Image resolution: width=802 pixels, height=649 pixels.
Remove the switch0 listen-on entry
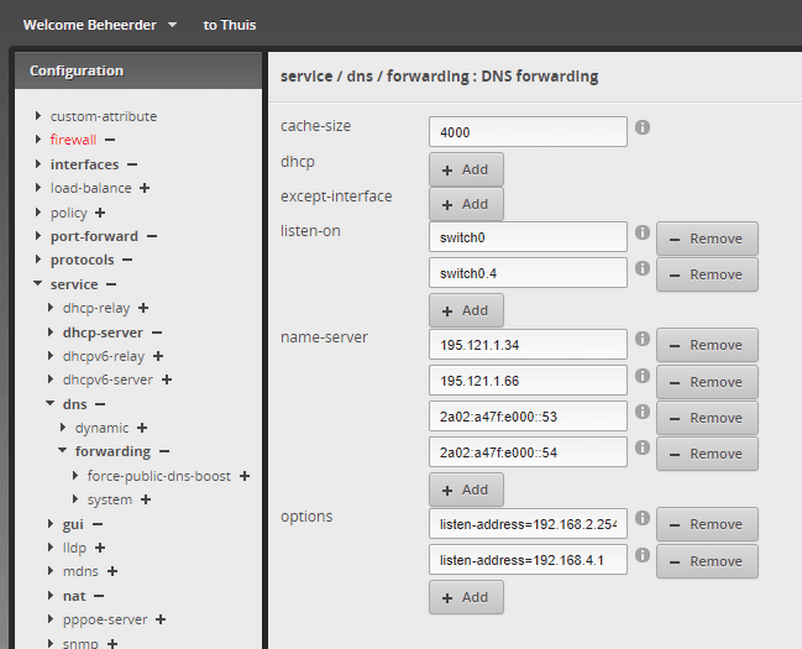pyautogui.click(x=706, y=239)
